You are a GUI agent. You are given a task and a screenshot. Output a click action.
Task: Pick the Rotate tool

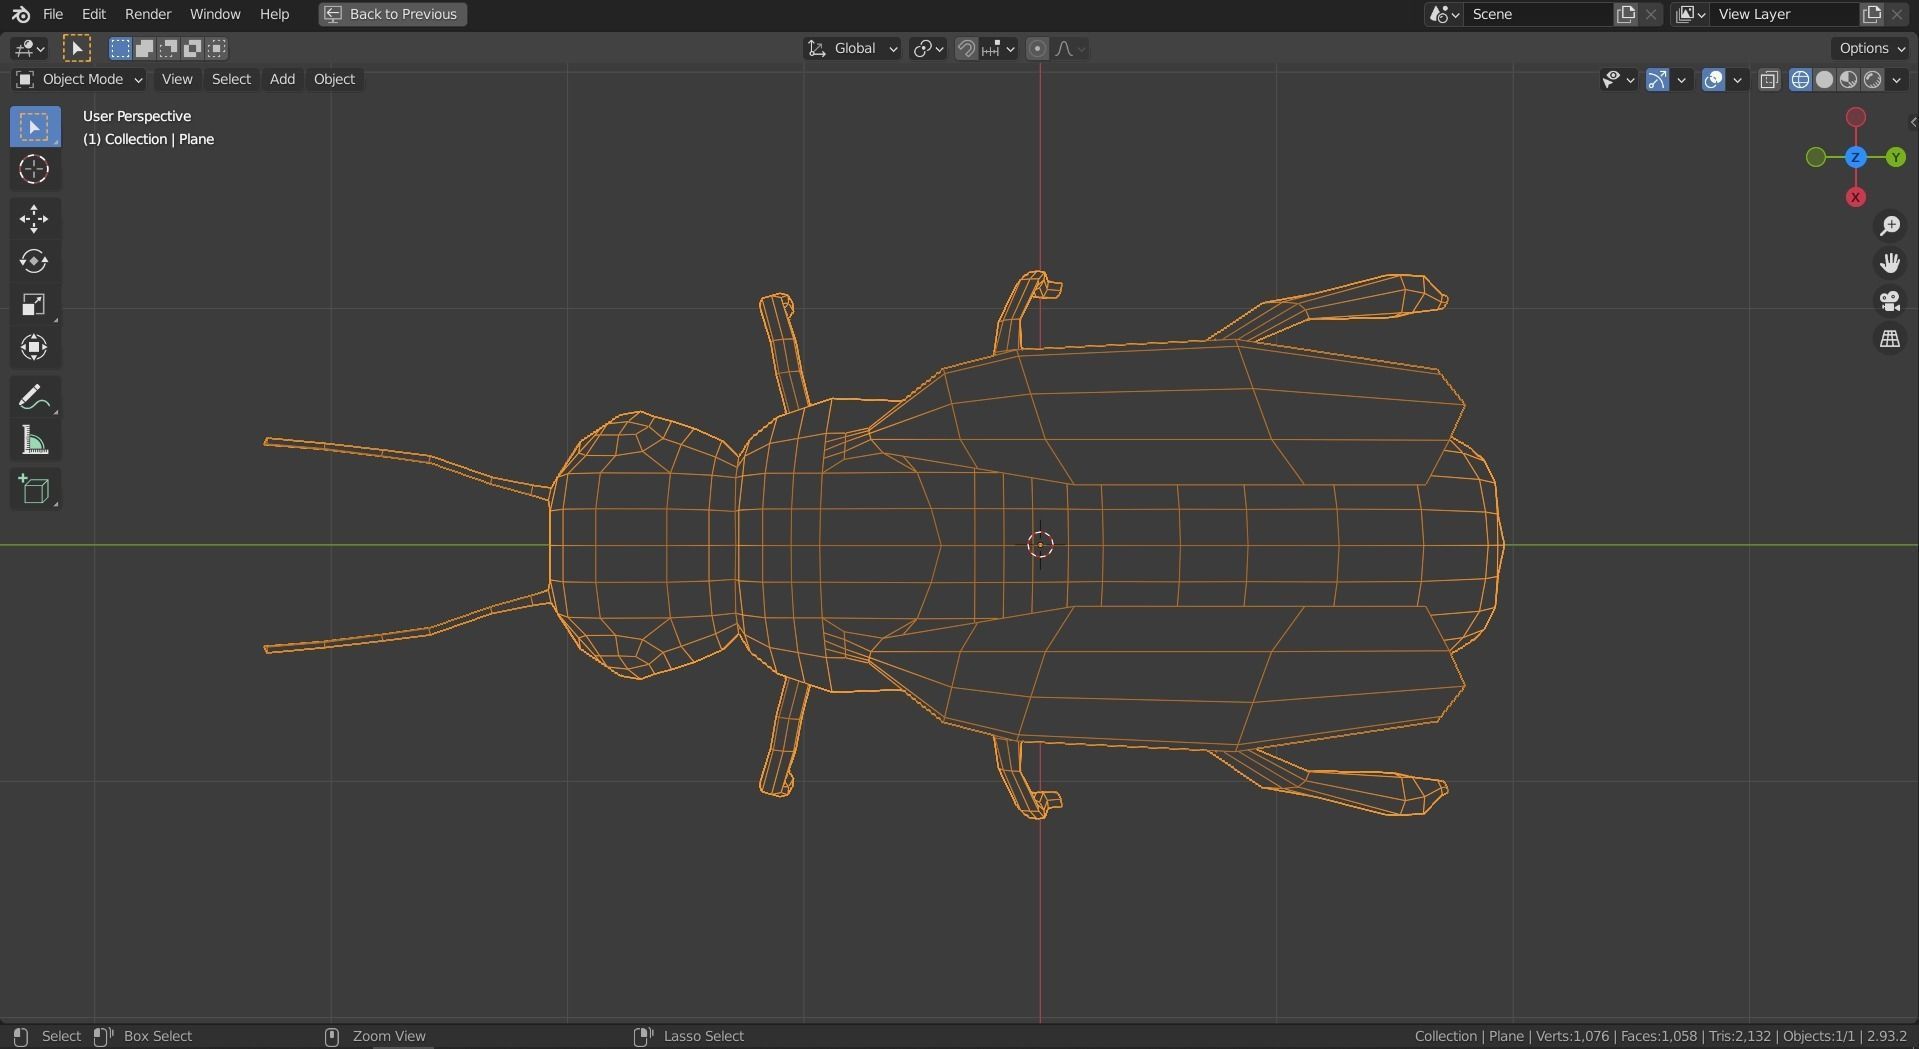click(35, 262)
